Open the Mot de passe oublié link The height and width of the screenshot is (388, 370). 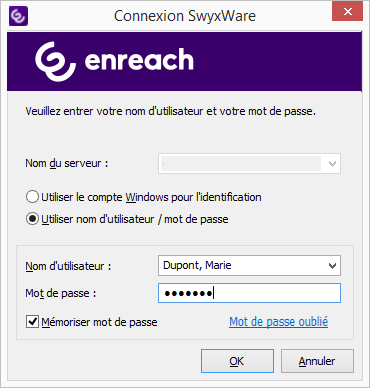coord(279,322)
